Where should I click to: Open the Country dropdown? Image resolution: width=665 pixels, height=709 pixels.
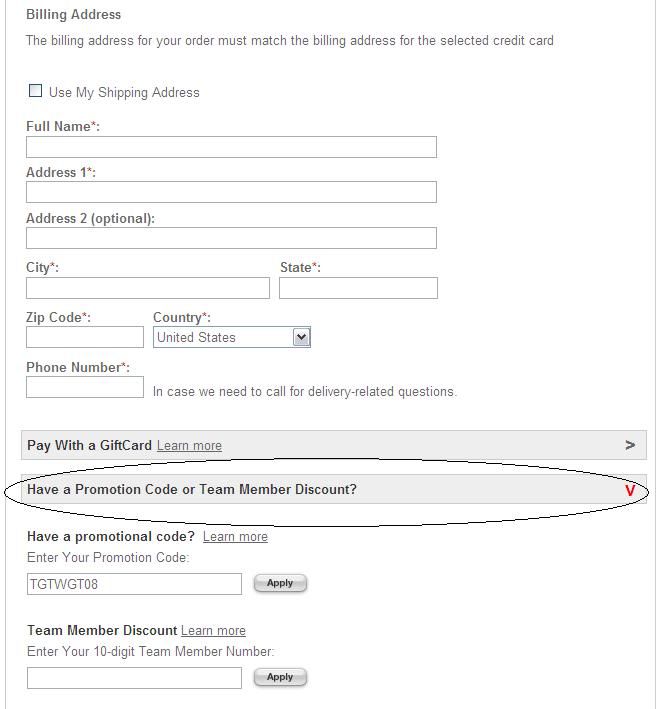231,337
